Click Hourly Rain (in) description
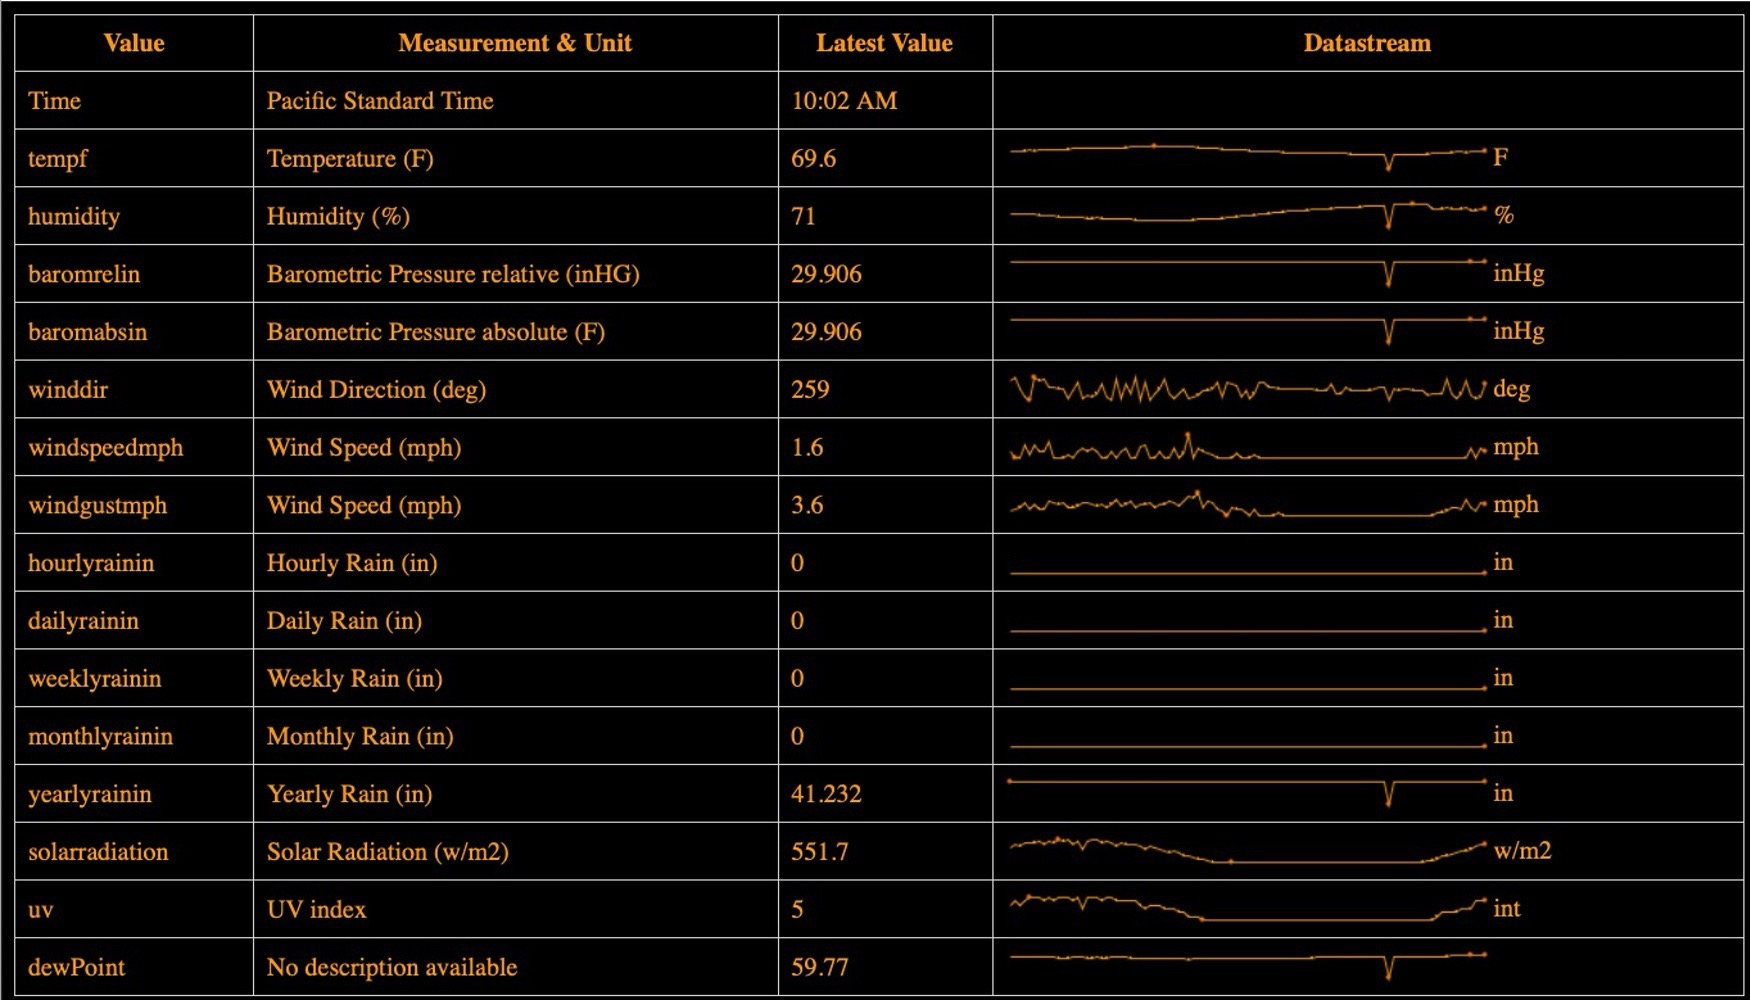The image size is (1750, 1000). point(352,564)
